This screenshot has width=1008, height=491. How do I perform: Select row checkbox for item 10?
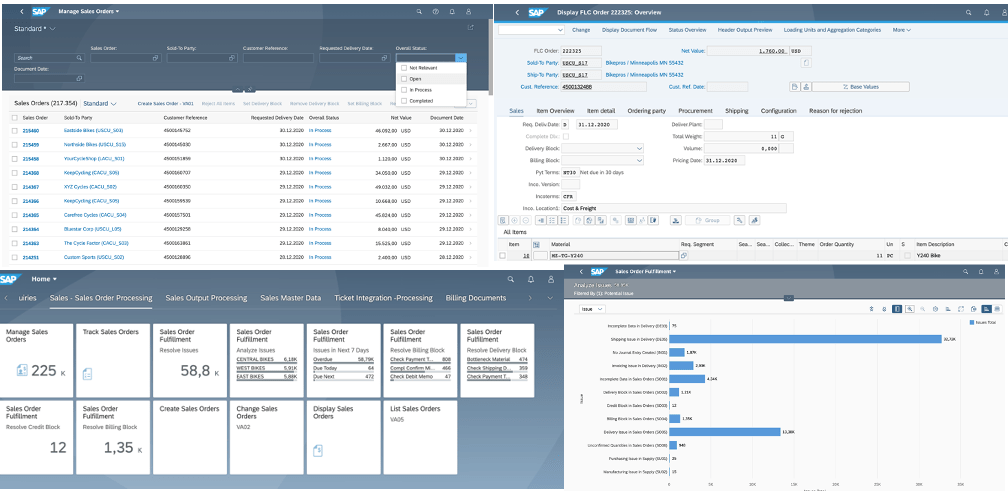tap(503, 256)
